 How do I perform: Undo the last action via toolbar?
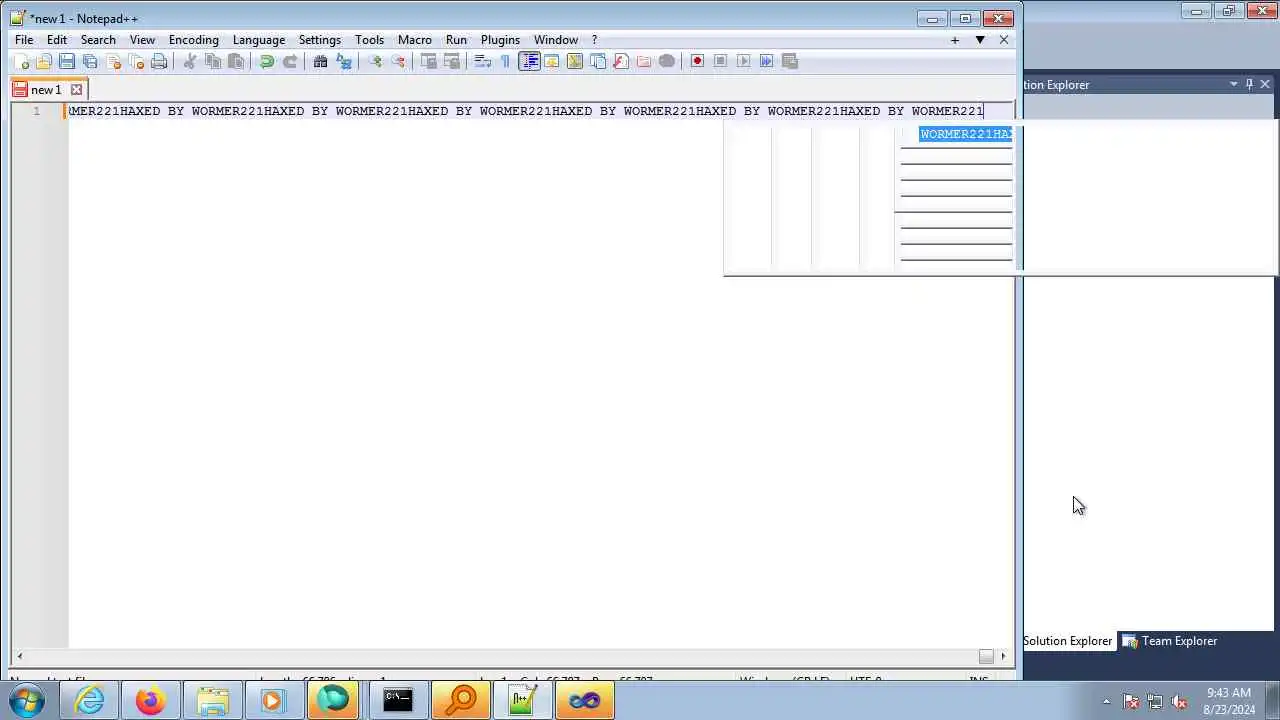tap(267, 61)
